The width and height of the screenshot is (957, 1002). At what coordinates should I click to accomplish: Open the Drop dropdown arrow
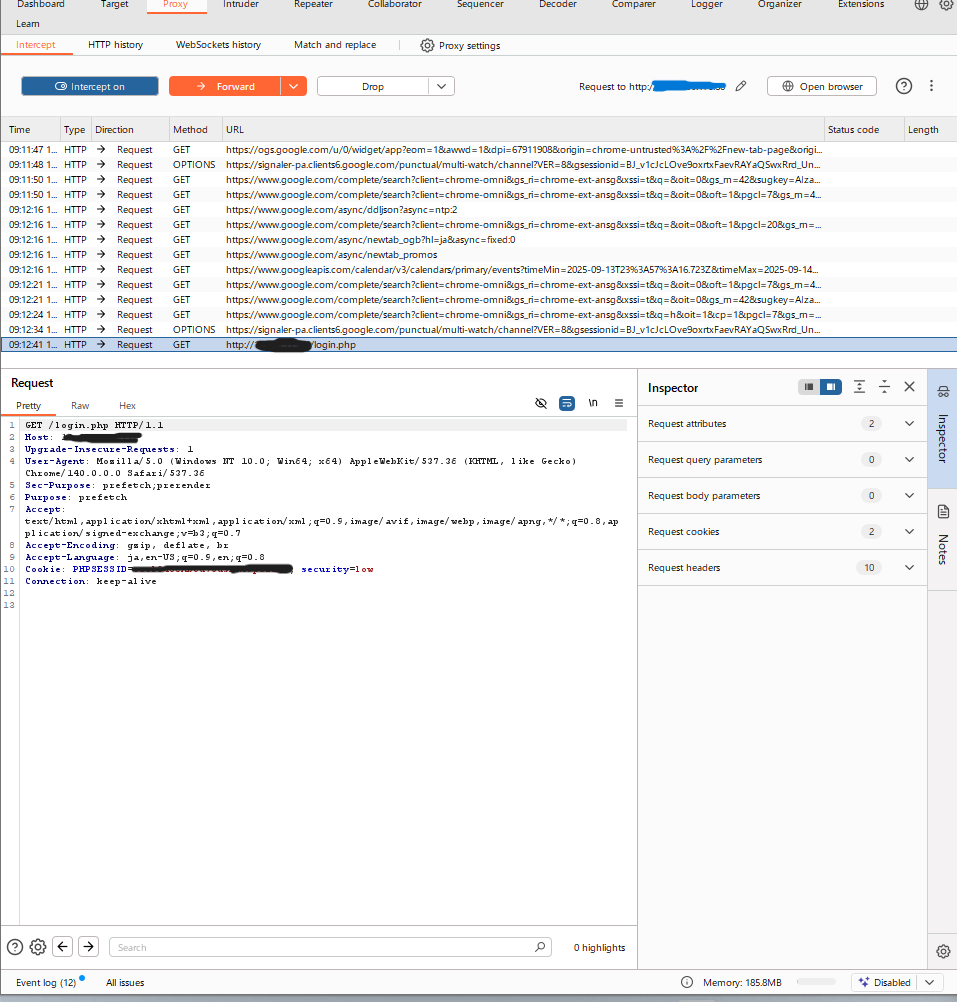[441, 86]
